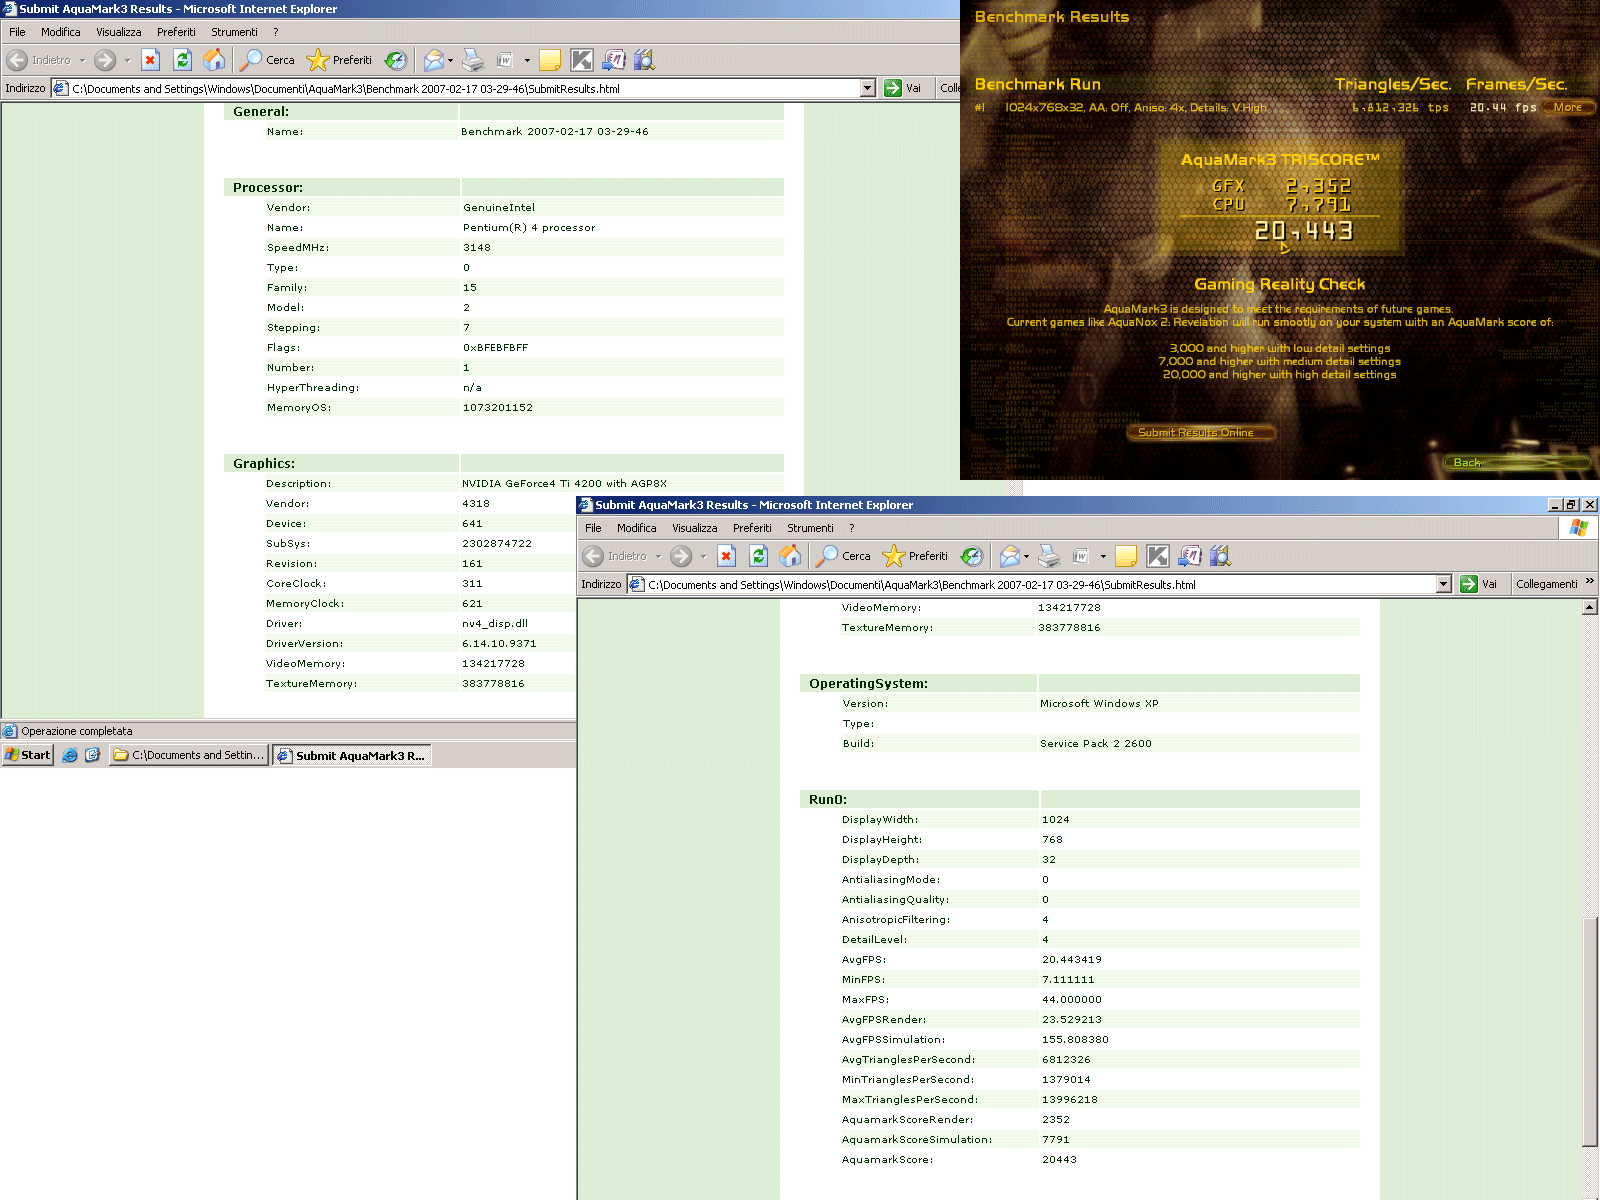Expand Collegamenti chevron in front Explorer window
1600x1200 pixels.
tap(1590, 581)
